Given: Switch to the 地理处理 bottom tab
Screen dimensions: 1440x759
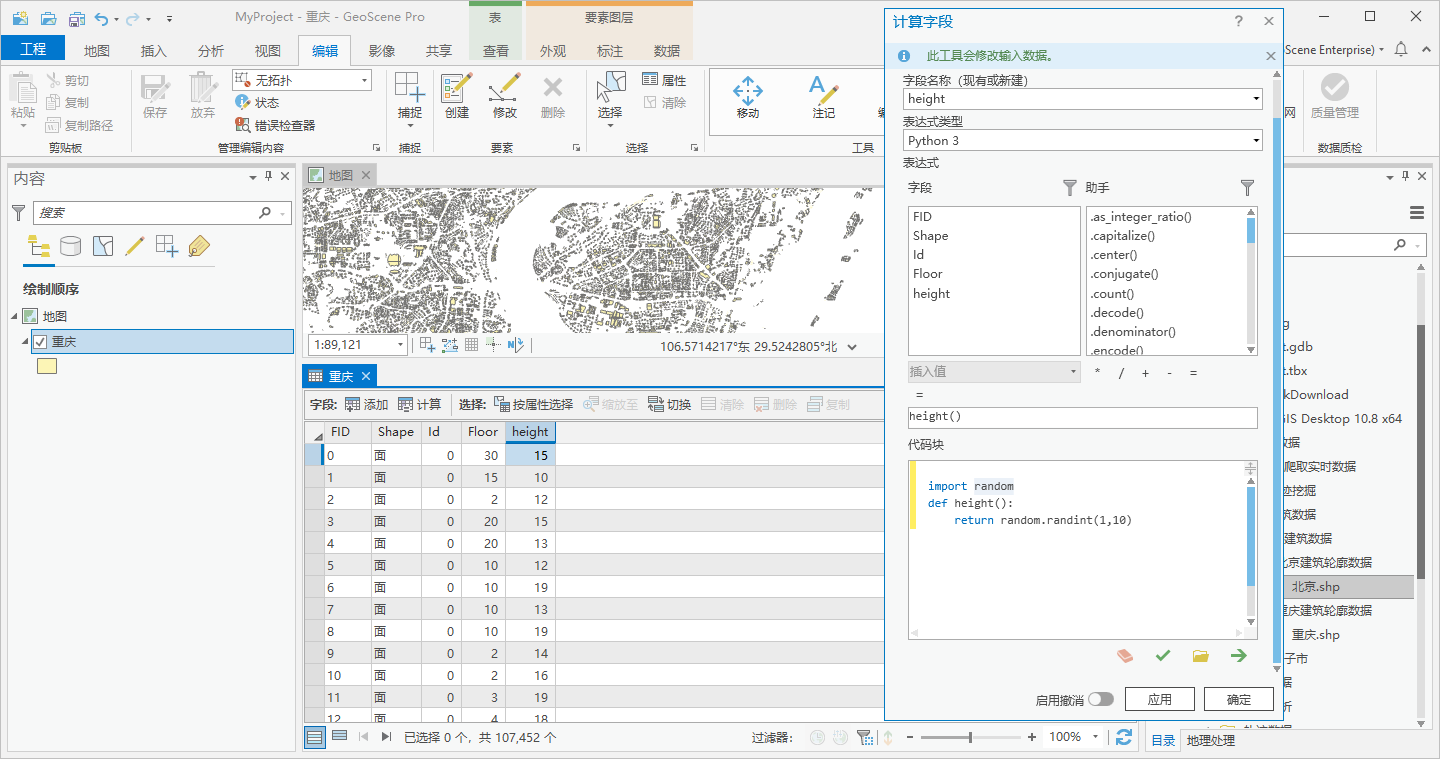Looking at the screenshot, I should [1210, 741].
